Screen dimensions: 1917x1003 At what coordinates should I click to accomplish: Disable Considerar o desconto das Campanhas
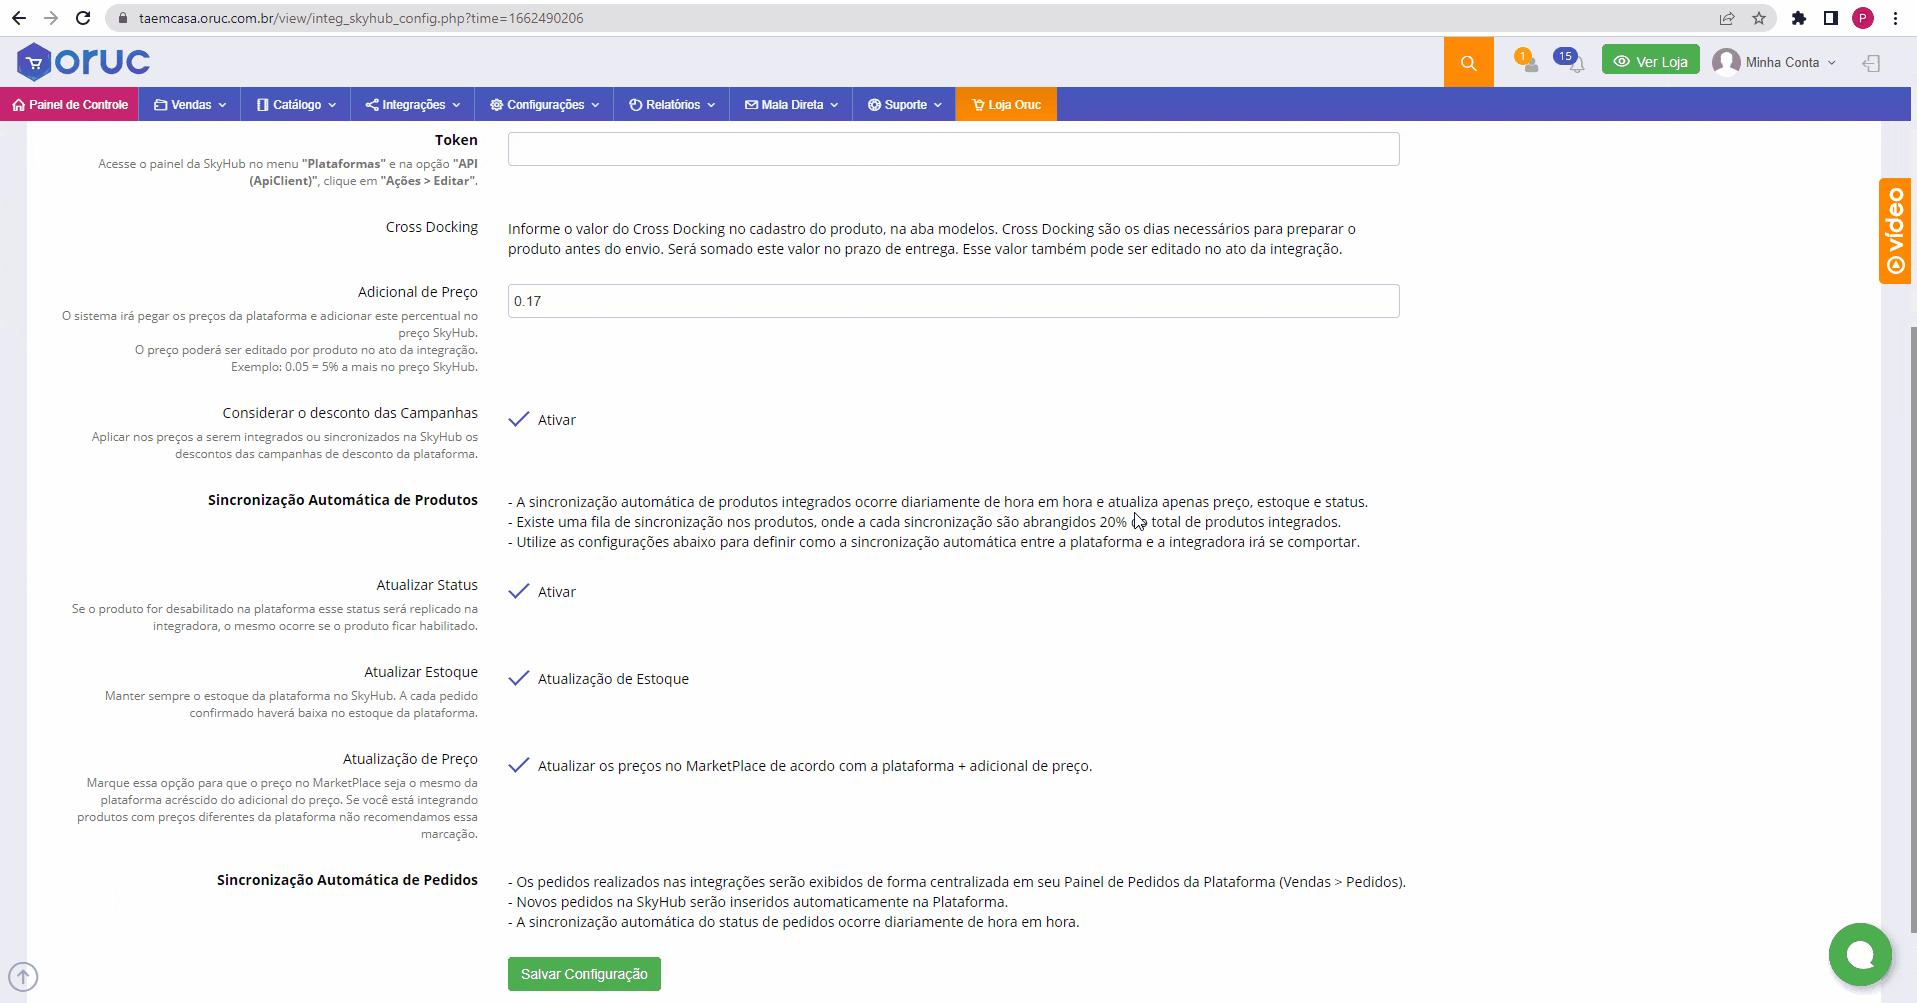pos(518,419)
